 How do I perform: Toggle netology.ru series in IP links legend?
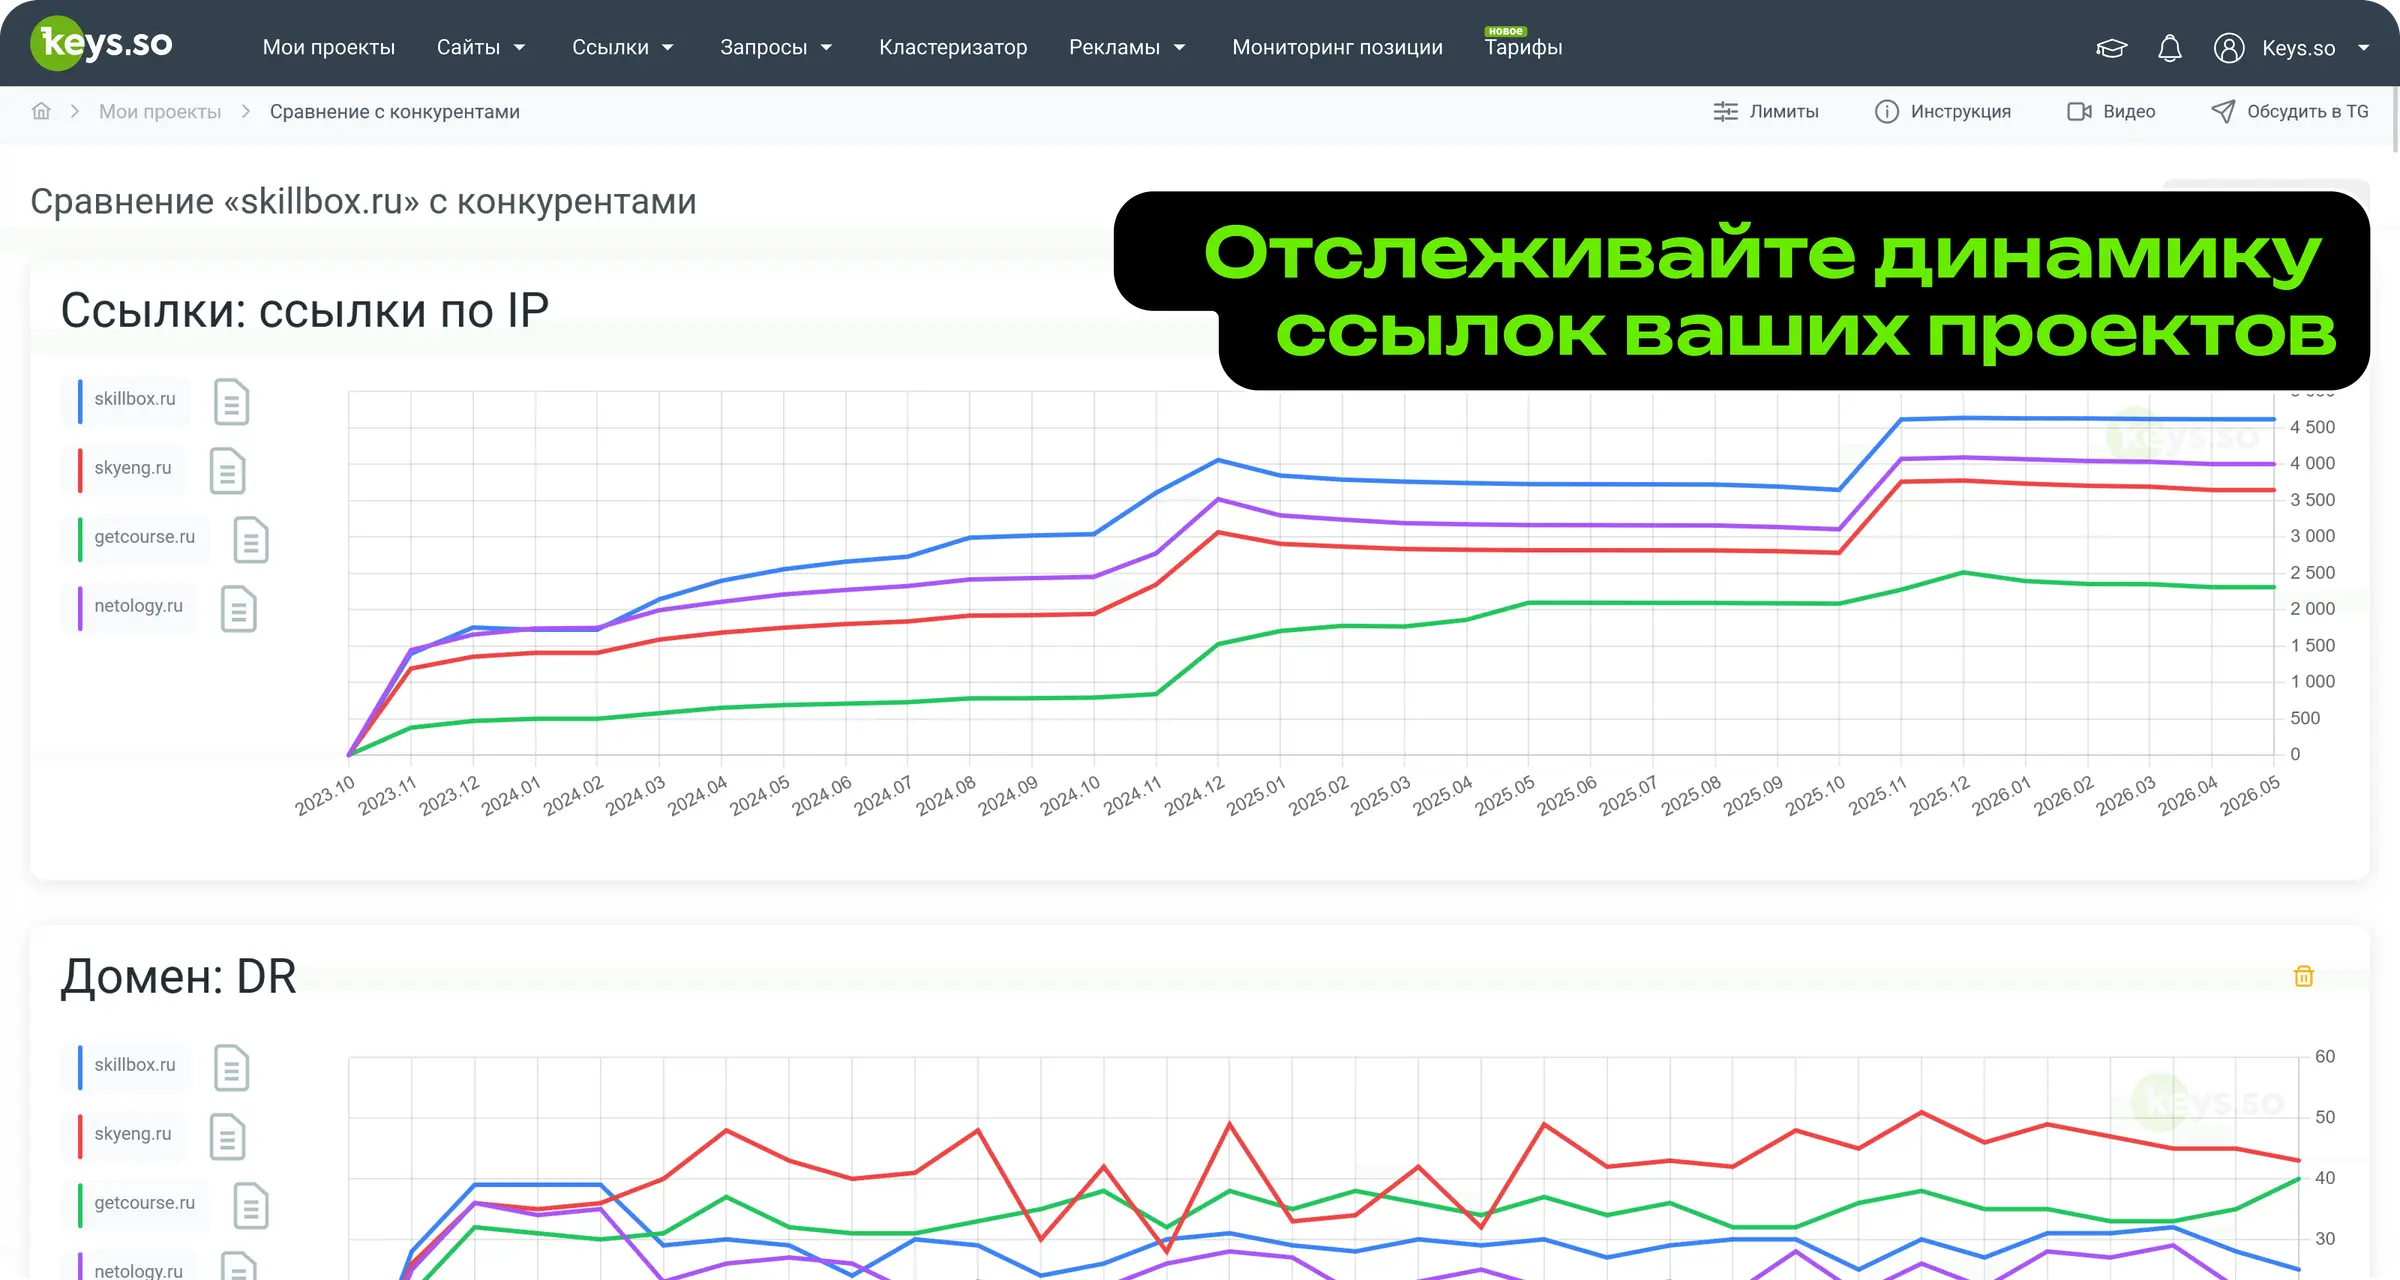click(x=131, y=607)
